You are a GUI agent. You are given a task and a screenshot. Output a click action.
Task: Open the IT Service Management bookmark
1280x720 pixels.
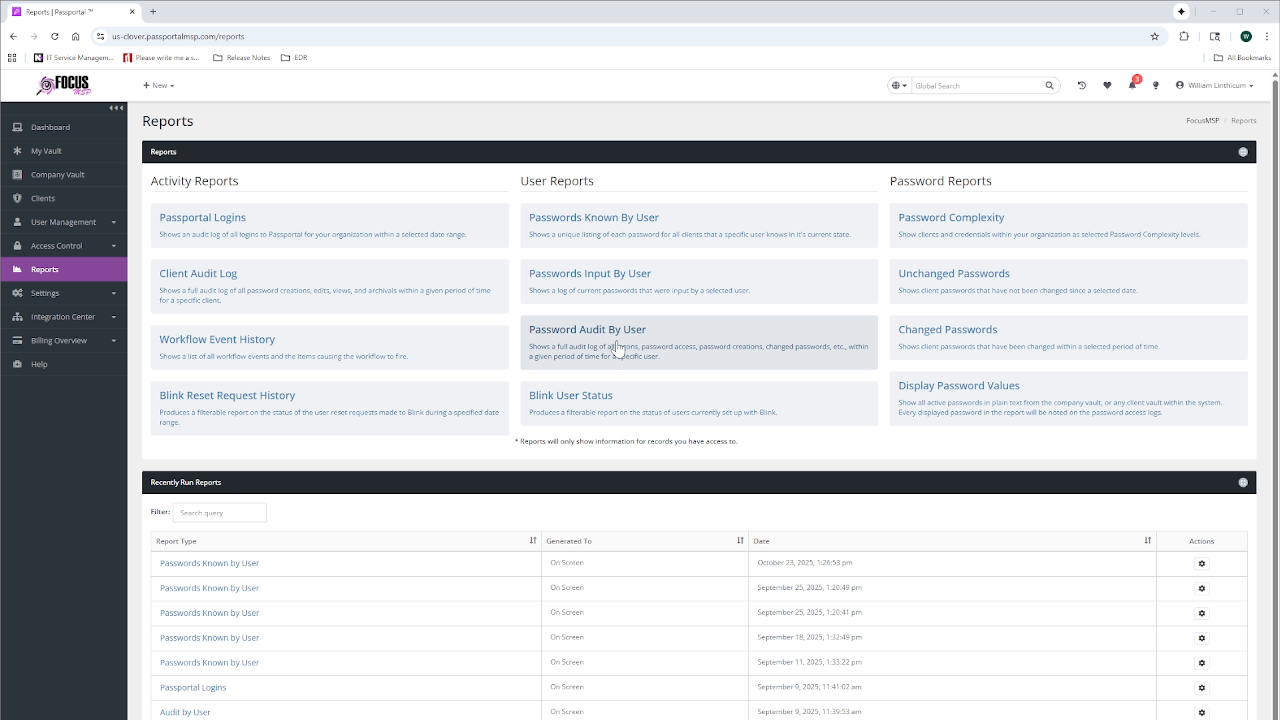[x=75, y=58]
